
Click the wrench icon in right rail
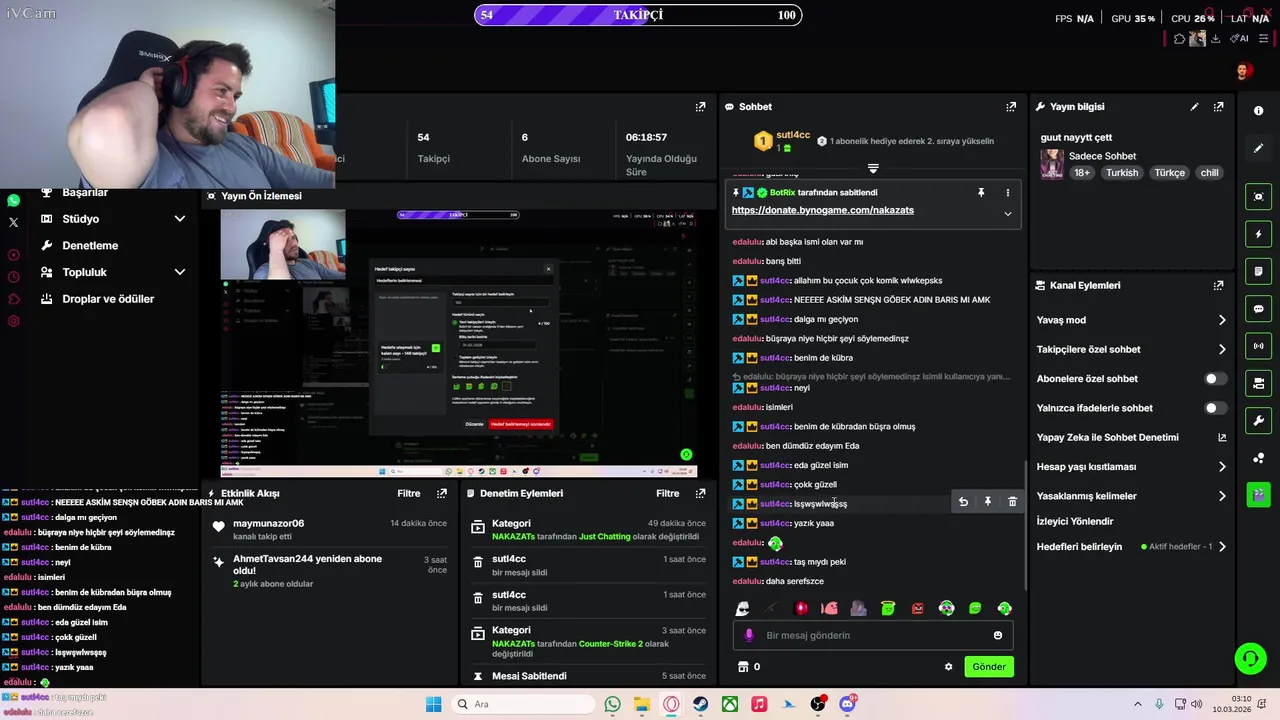tap(1259, 420)
